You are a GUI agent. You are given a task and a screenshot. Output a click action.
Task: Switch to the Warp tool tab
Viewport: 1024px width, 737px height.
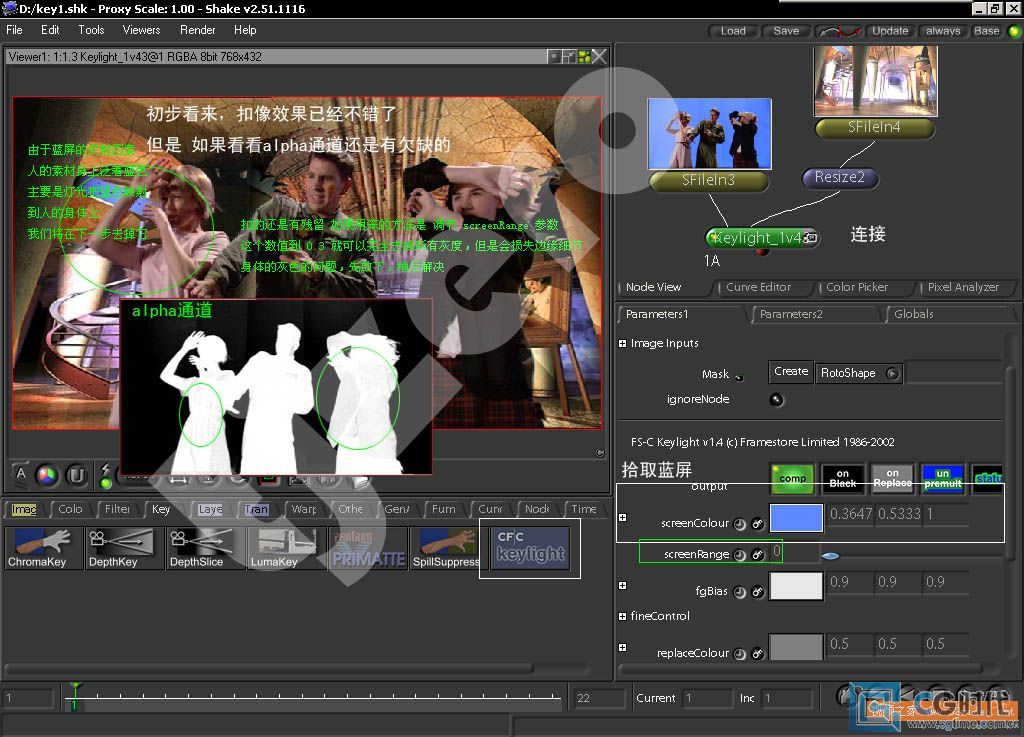point(304,509)
